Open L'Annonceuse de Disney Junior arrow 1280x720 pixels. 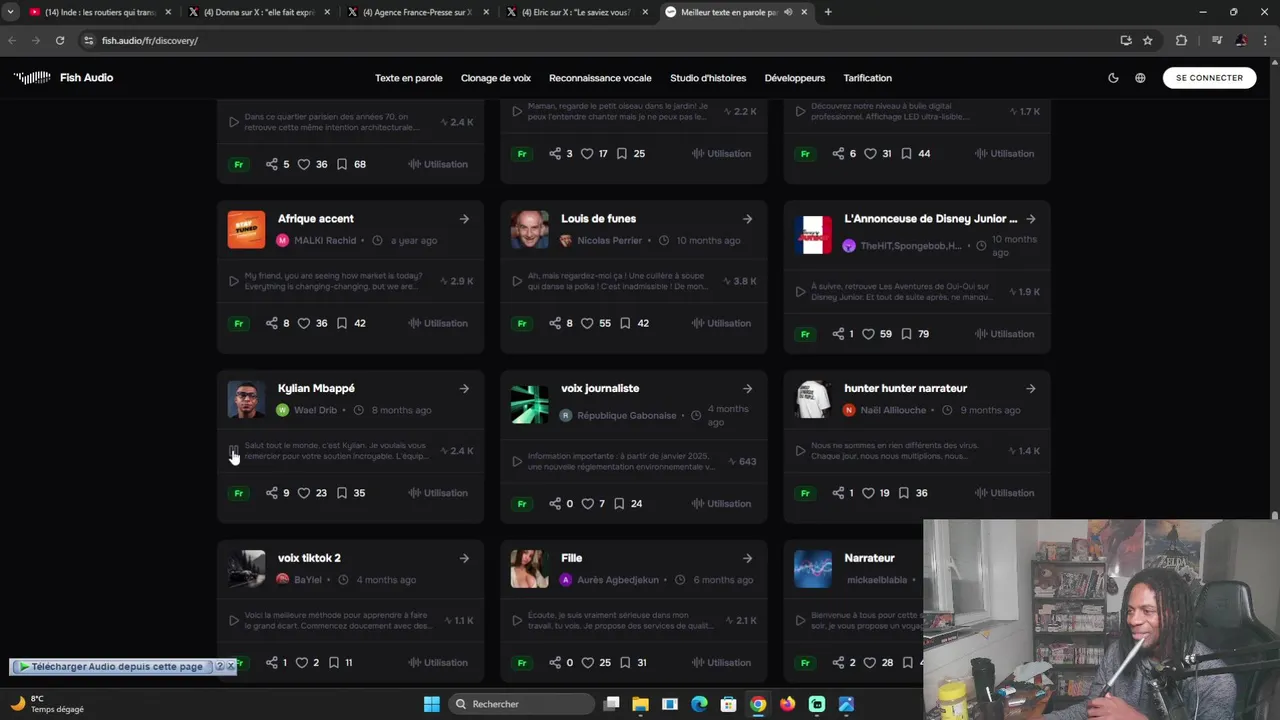point(1030,219)
